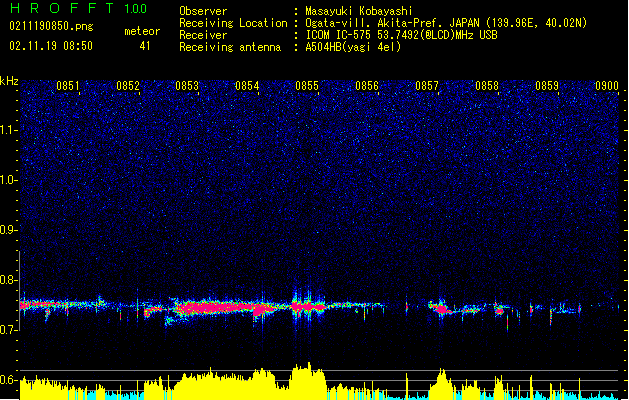Click the meteor count value 41
This screenshot has height=400, width=629.
[145, 46]
